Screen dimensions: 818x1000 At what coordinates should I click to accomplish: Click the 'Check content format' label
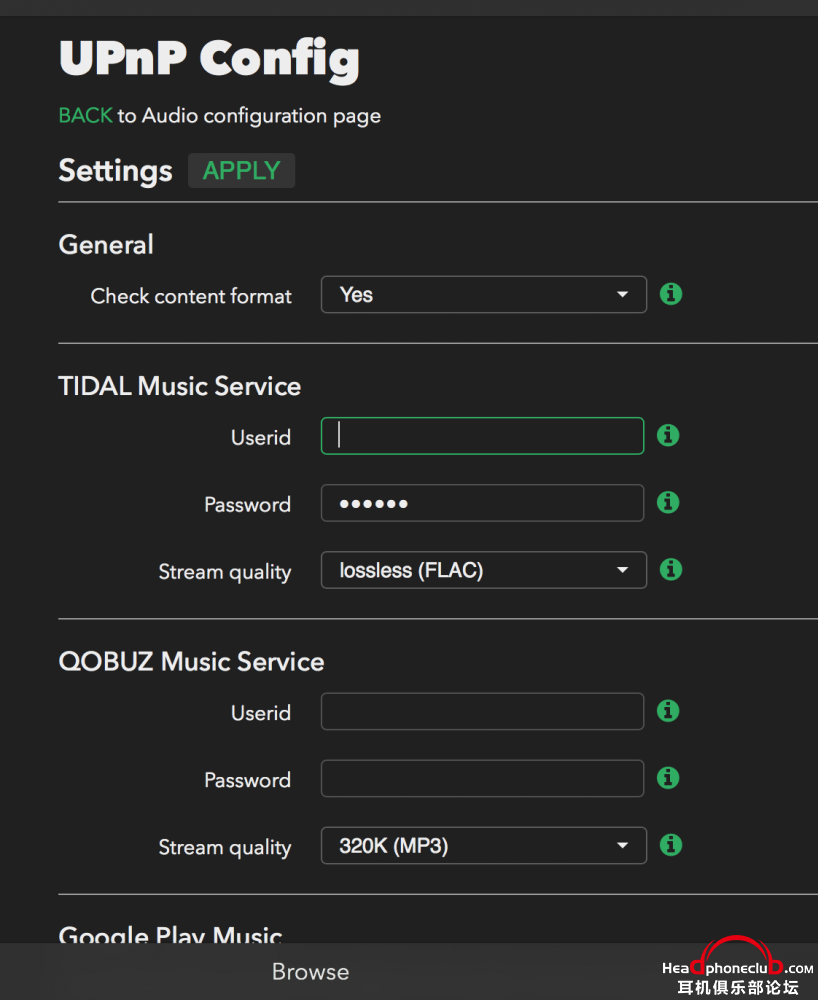point(191,296)
